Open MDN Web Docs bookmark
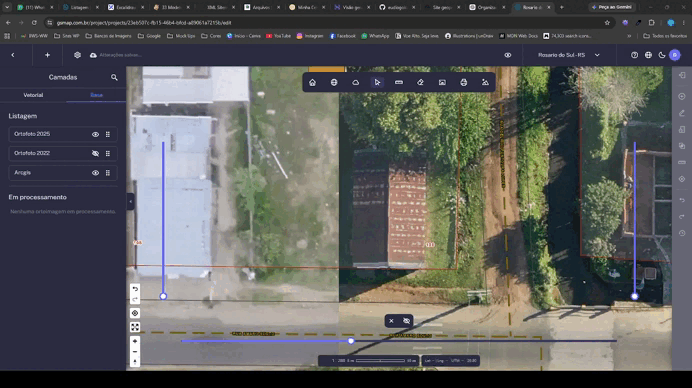This screenshot has height=388, width=692. tap(519, 36)
